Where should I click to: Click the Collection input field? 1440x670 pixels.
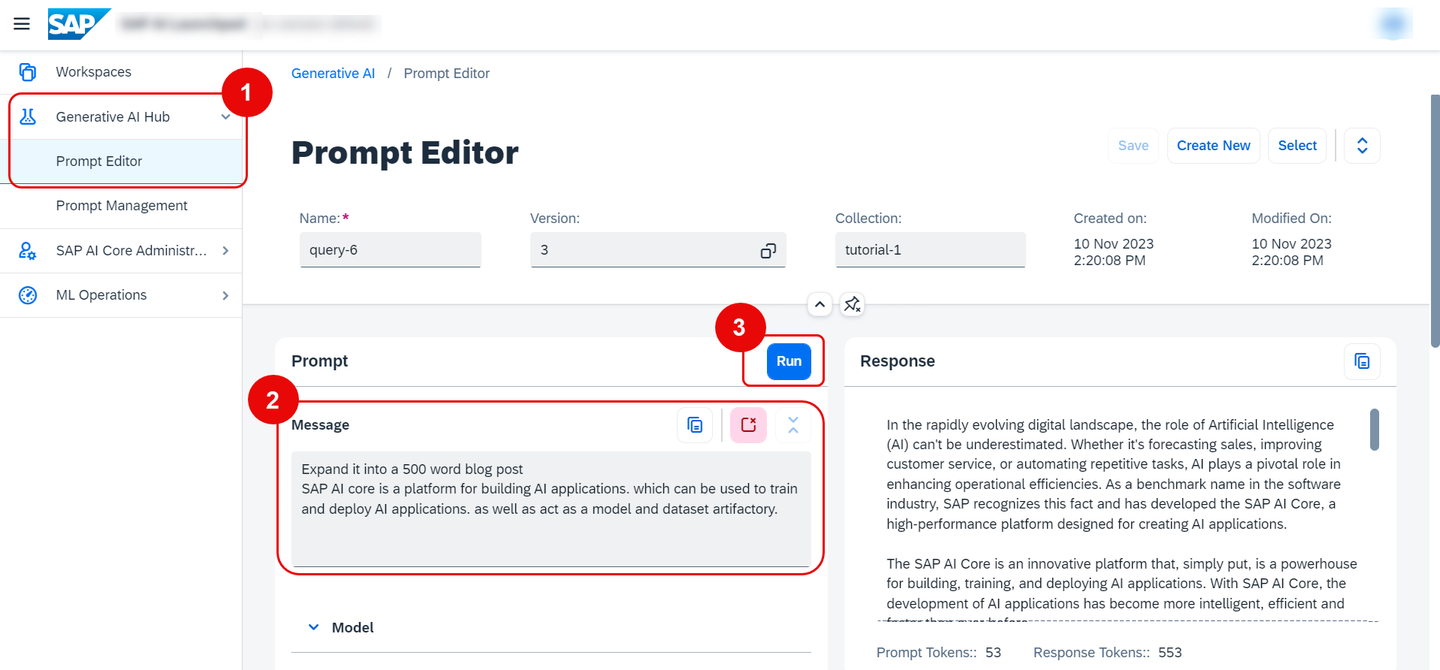point(930,250)
